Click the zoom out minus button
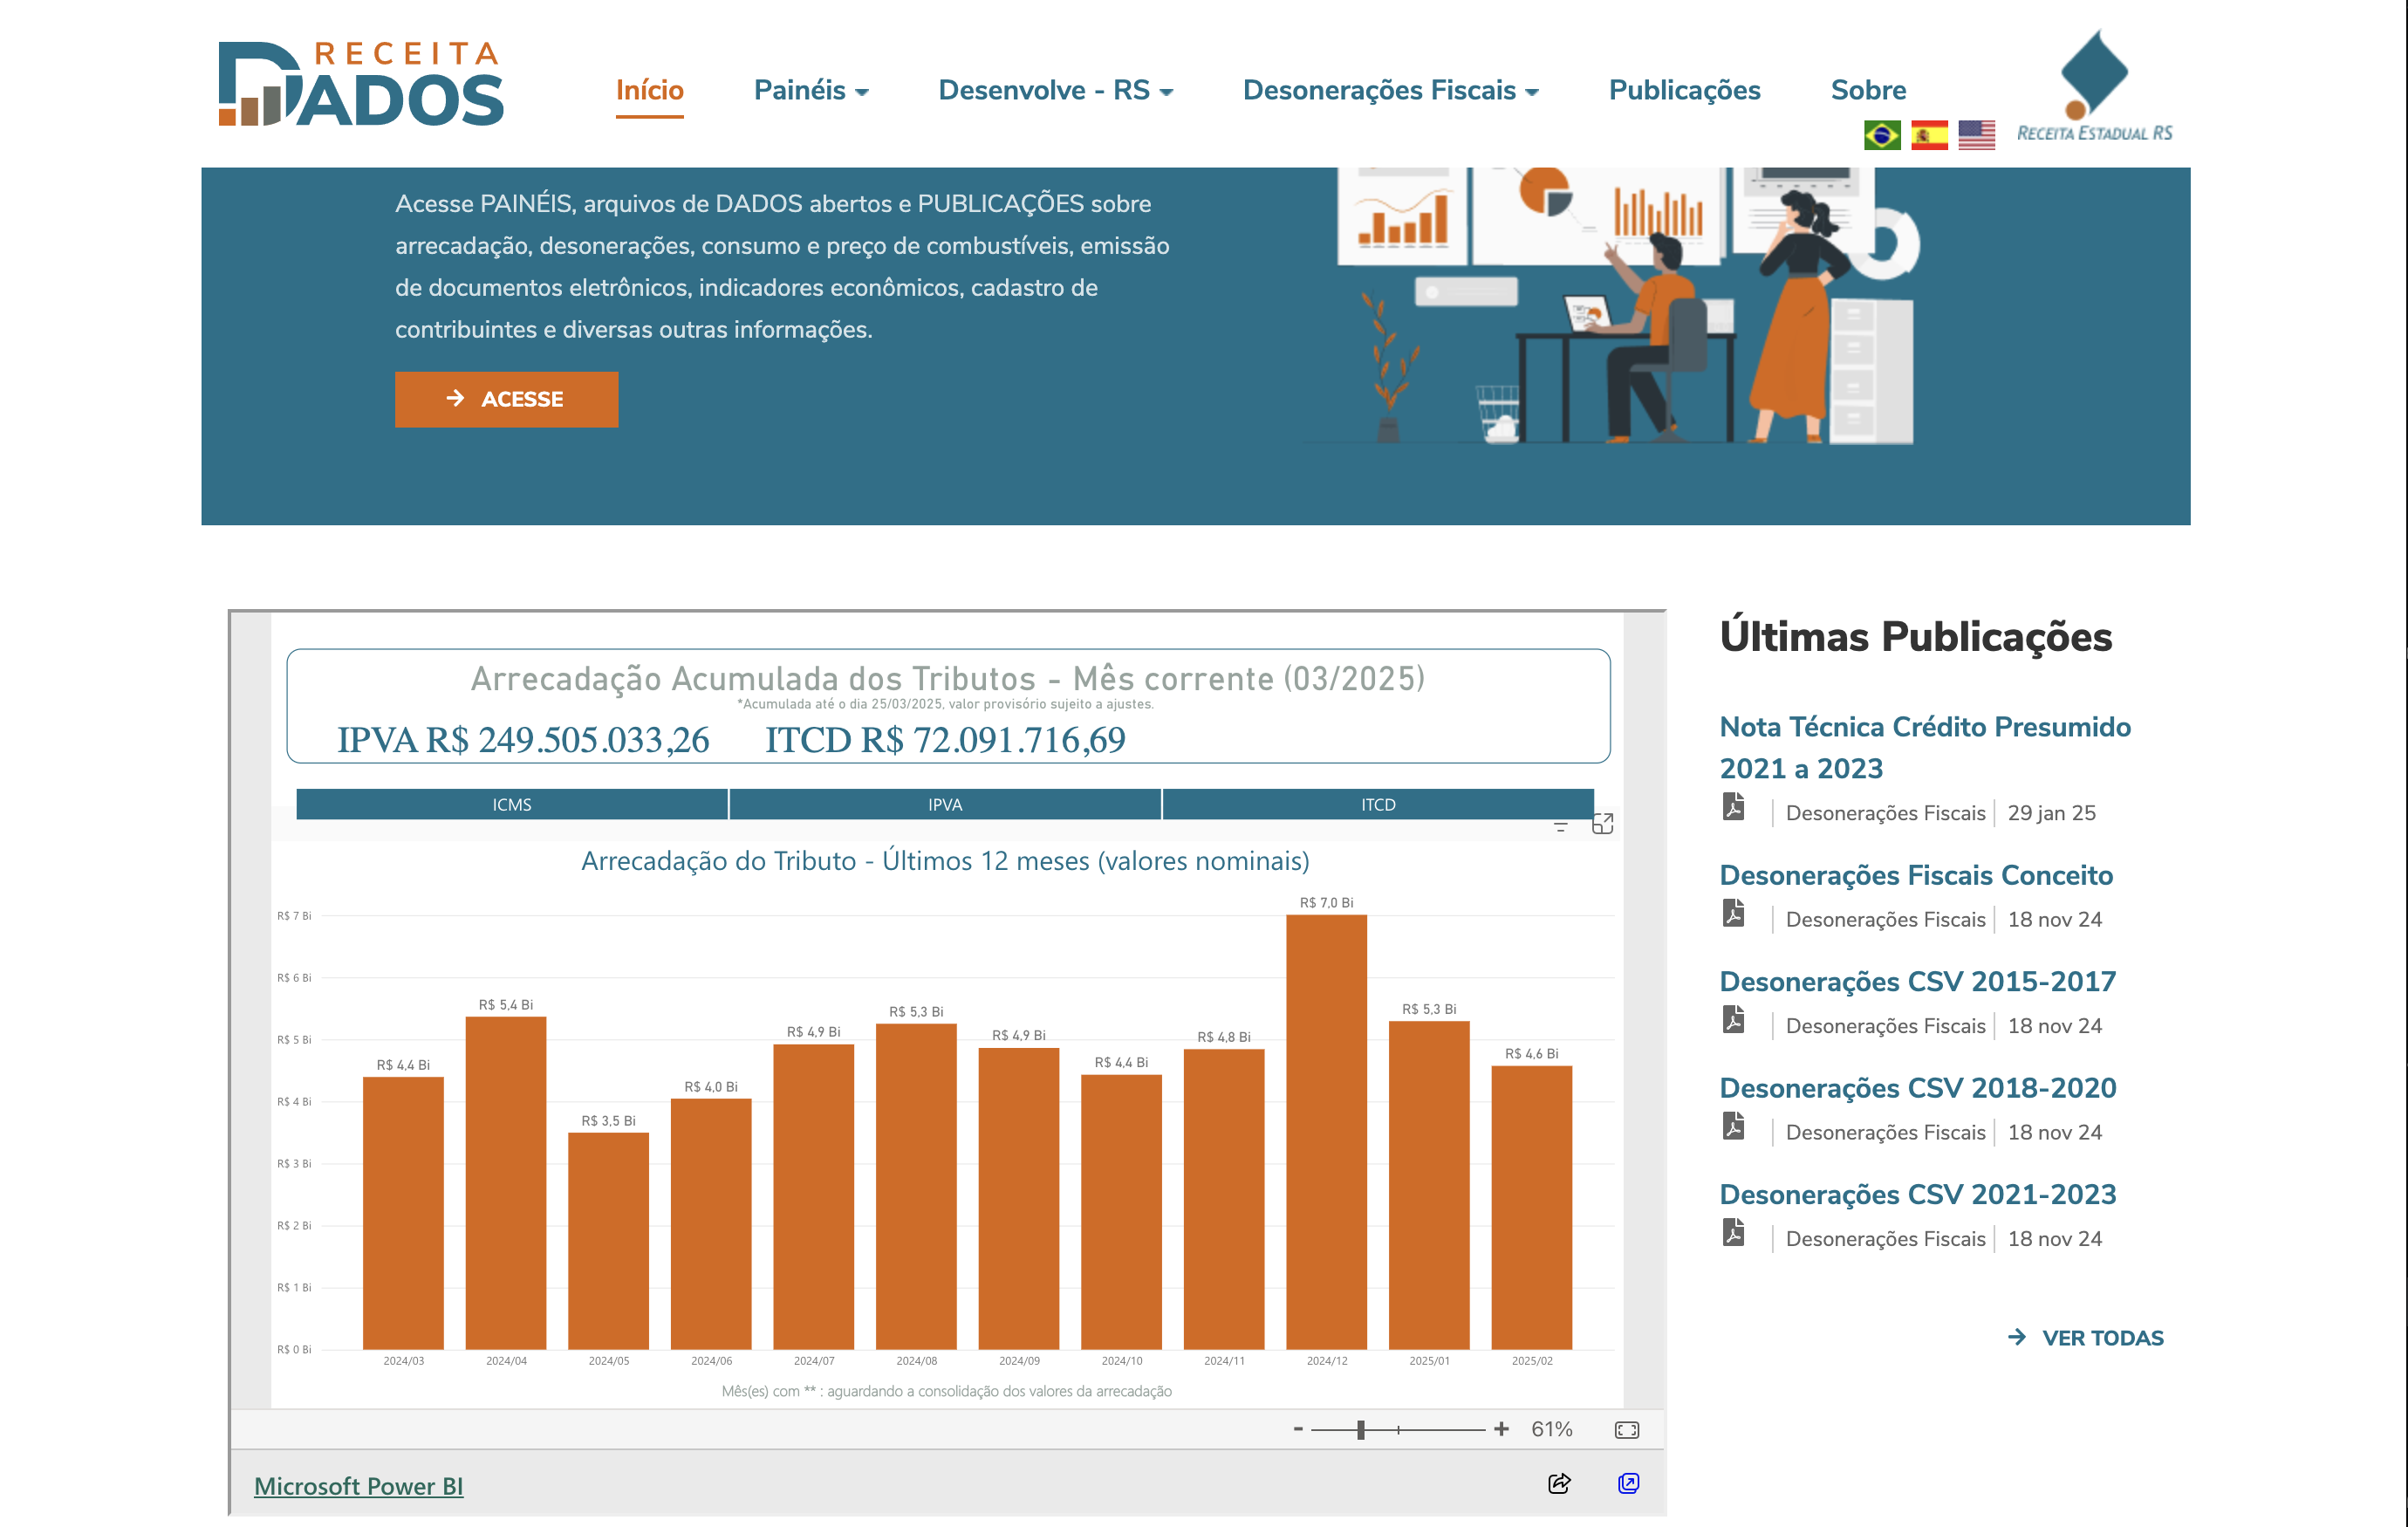This screenshot has width=2408, height=1527. pos(1297,1429)
